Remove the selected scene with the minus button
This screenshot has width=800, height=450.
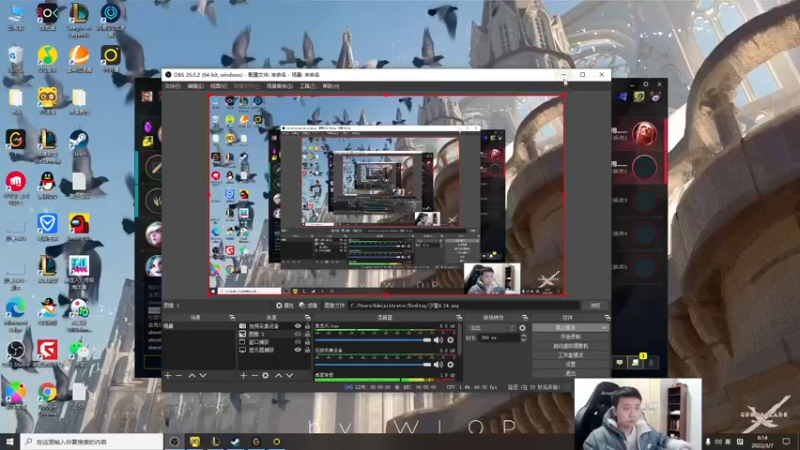(179, 376)
